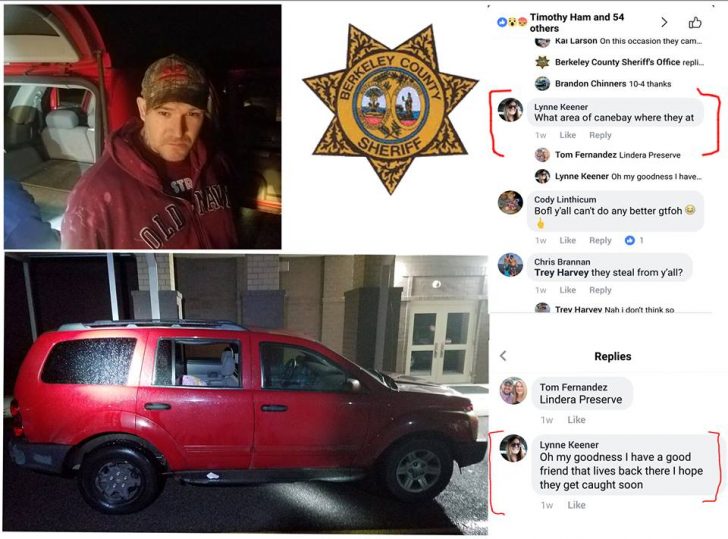This screenshot has height=539, width=728.
Task: Go back using Replies header arrow
Action: click(x=503, y=356)
